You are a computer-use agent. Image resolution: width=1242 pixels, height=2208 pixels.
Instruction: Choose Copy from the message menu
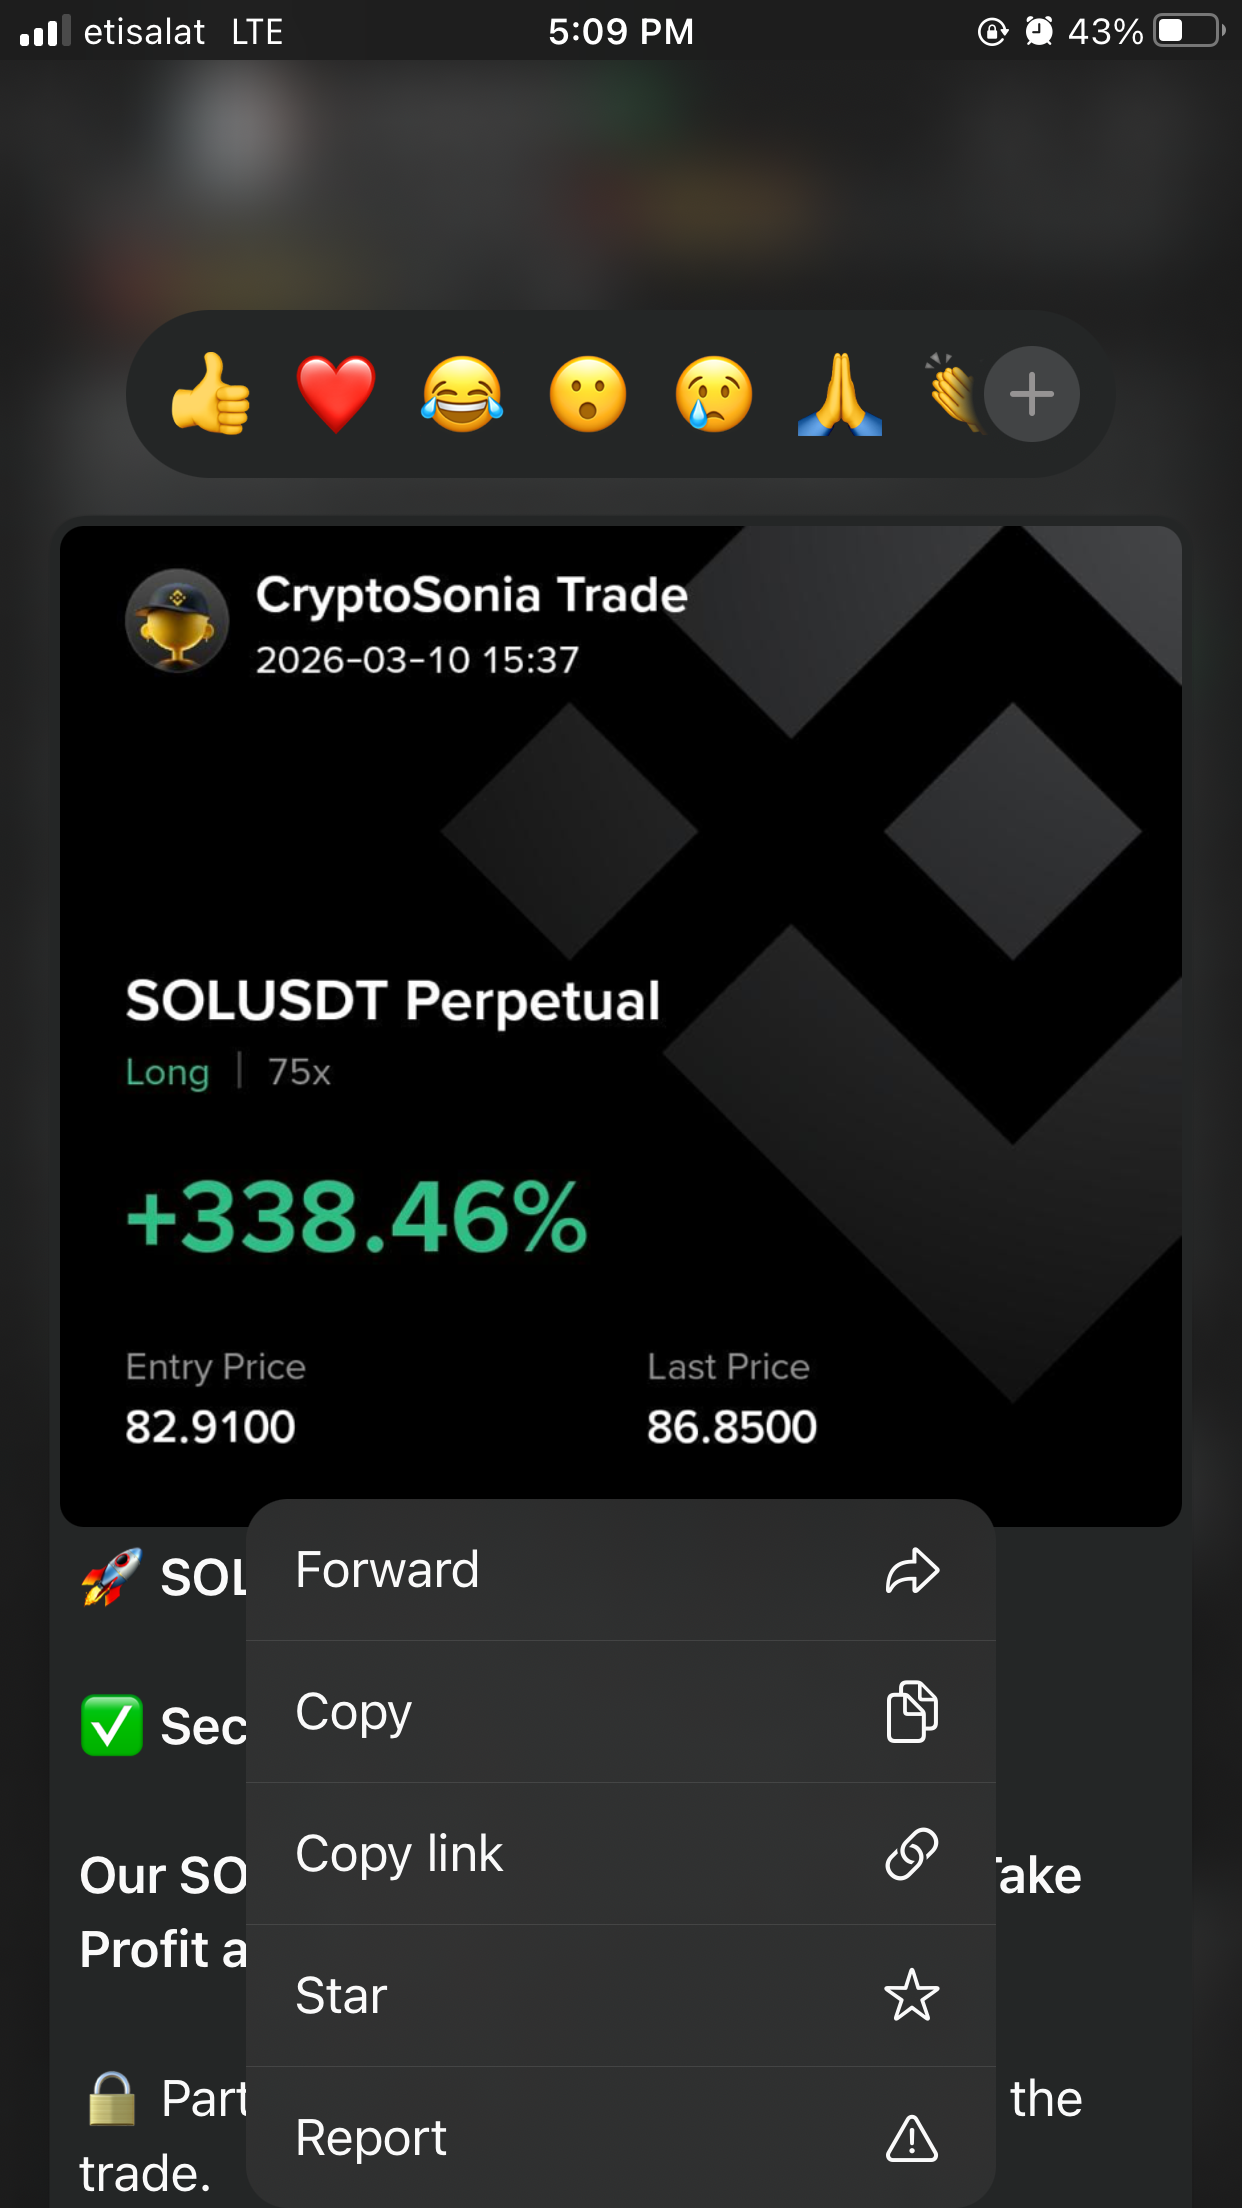pos(620,1712)
